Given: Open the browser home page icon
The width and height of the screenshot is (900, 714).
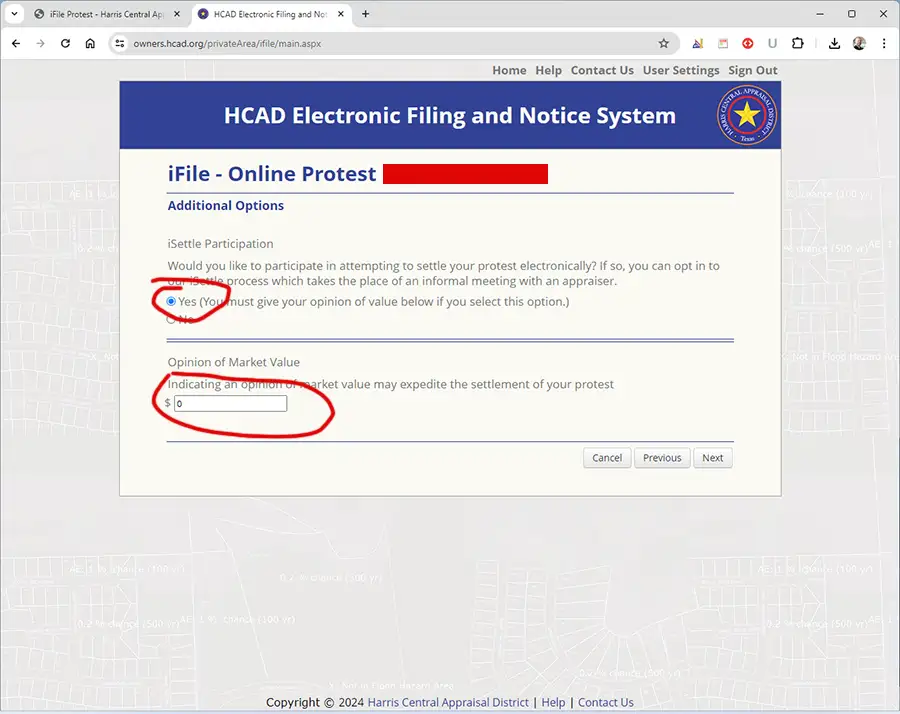Looking at the screenshot, I should (x=90, y=44).
